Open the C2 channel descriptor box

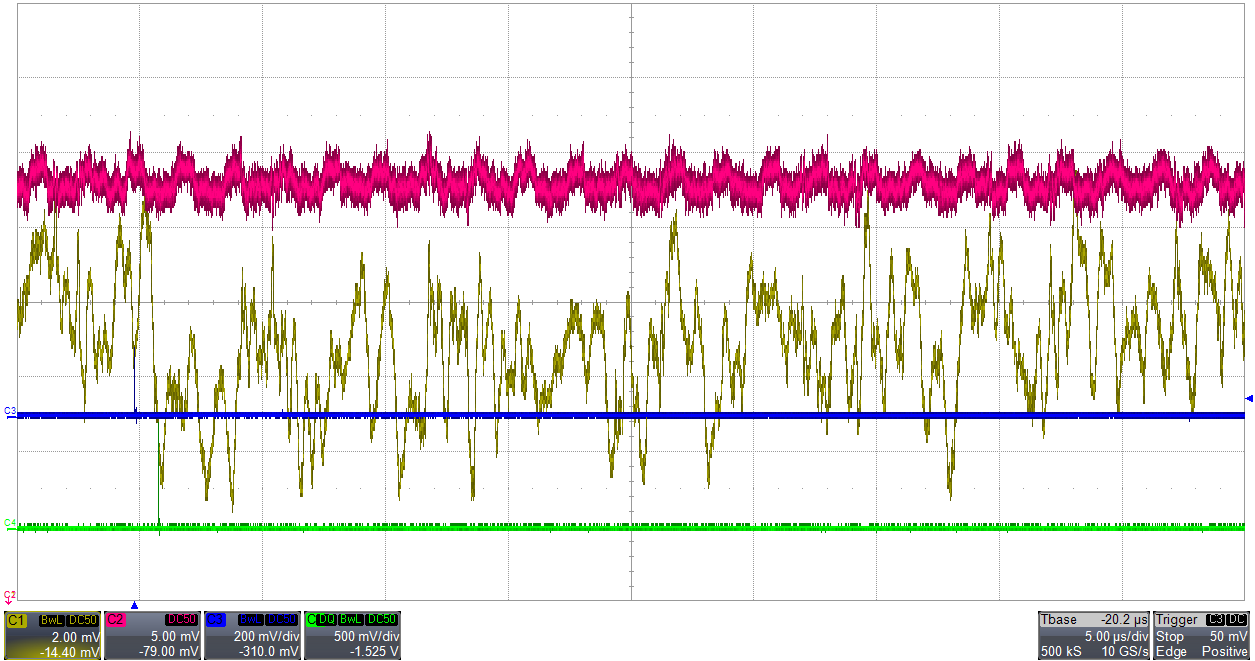click(152, 635)
